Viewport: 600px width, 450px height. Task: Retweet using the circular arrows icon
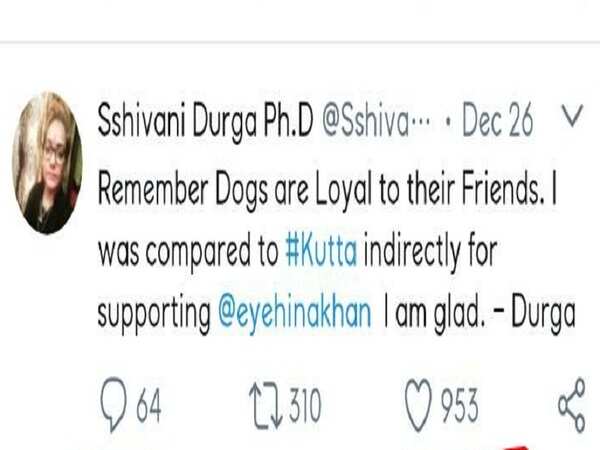click(266, 406)
